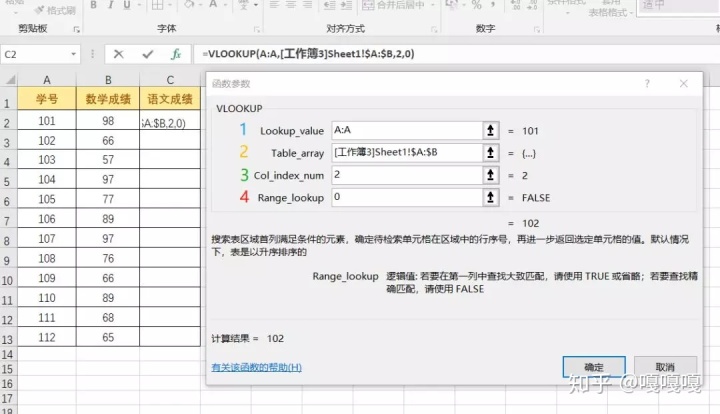The image size is (720, 414).
Task: Click the comma style icon
Action: pyautogui.click(x=493, y=5)
